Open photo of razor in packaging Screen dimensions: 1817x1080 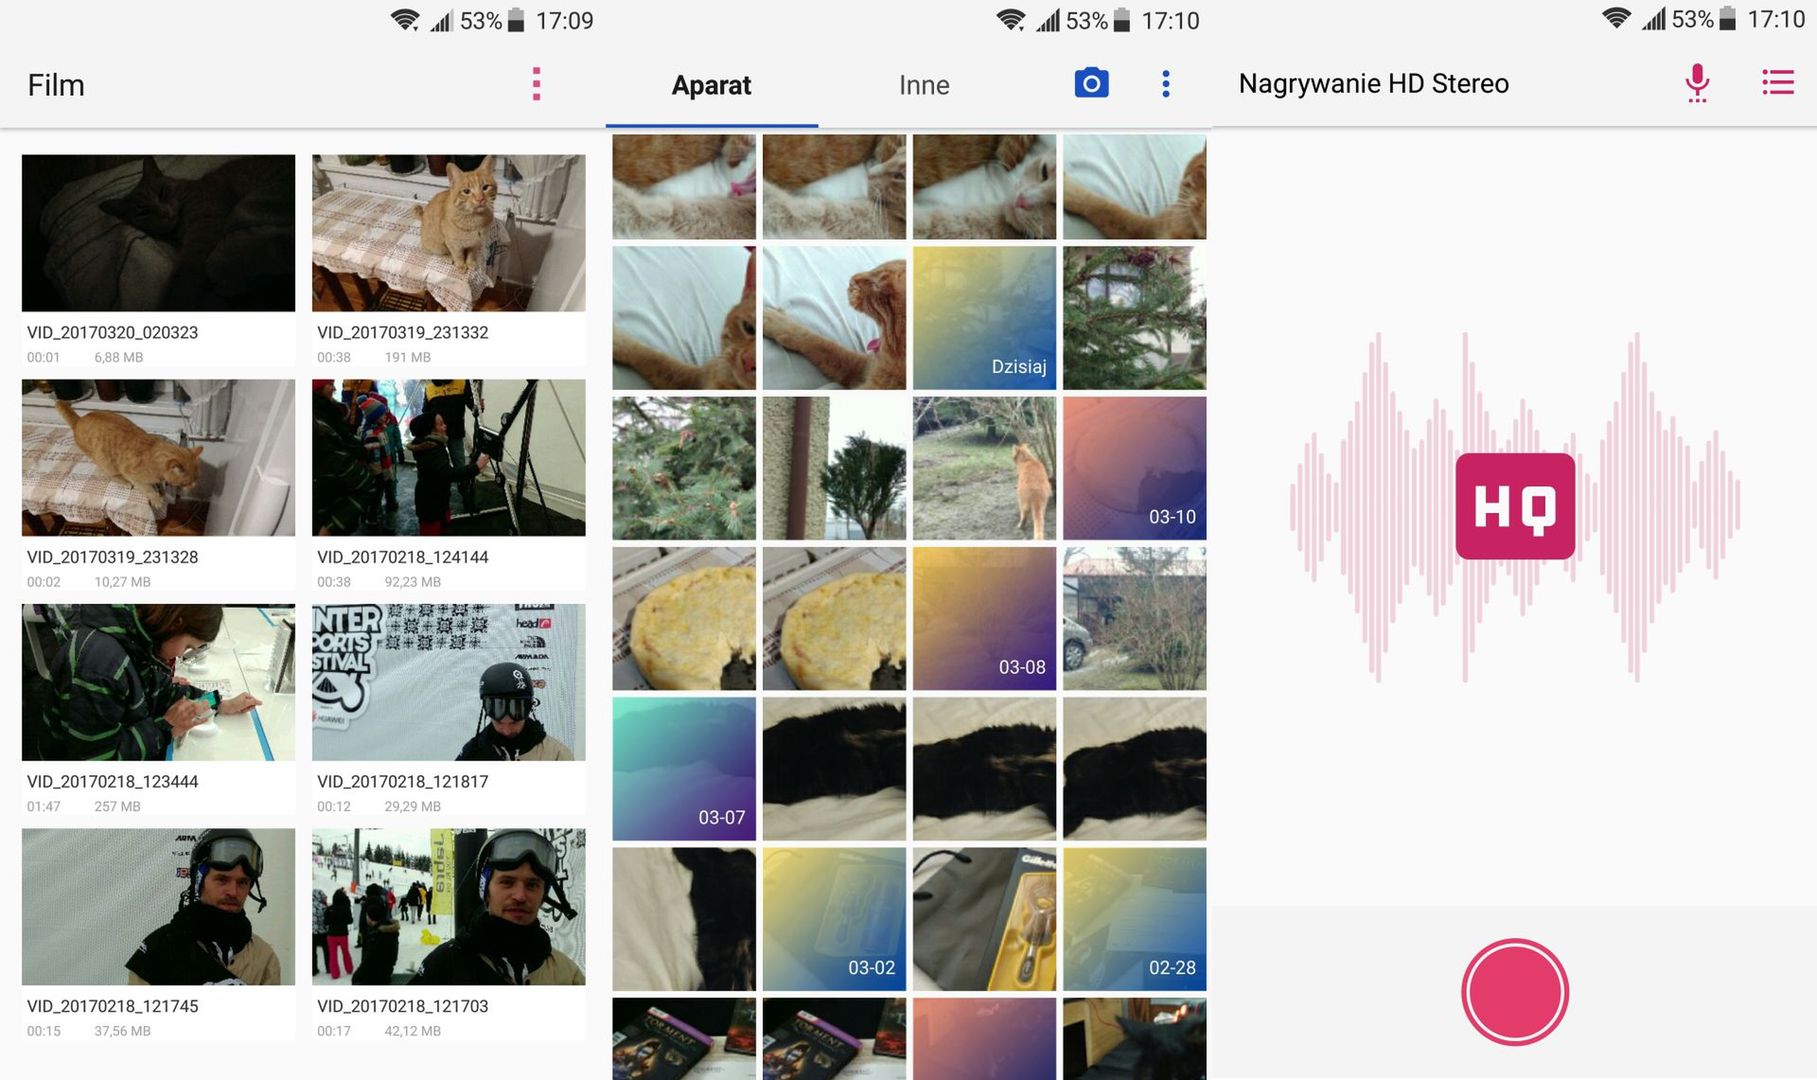[984, 919]
